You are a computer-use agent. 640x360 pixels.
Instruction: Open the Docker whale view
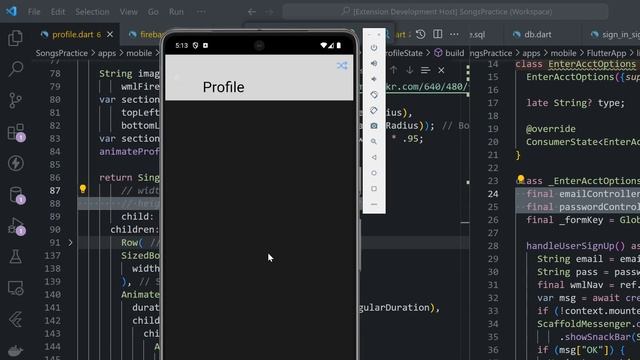(16, 350)
